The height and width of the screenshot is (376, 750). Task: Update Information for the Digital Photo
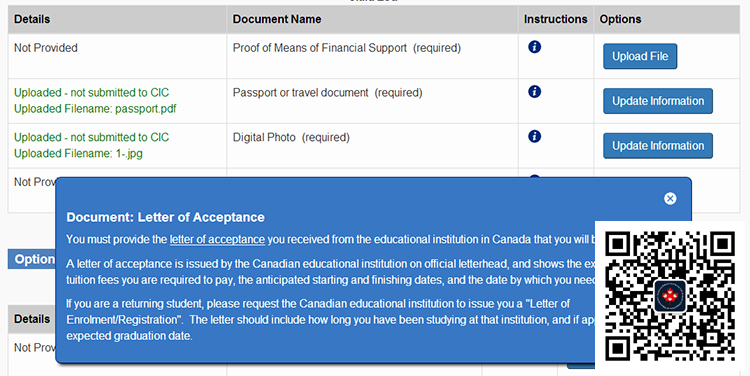658,146
